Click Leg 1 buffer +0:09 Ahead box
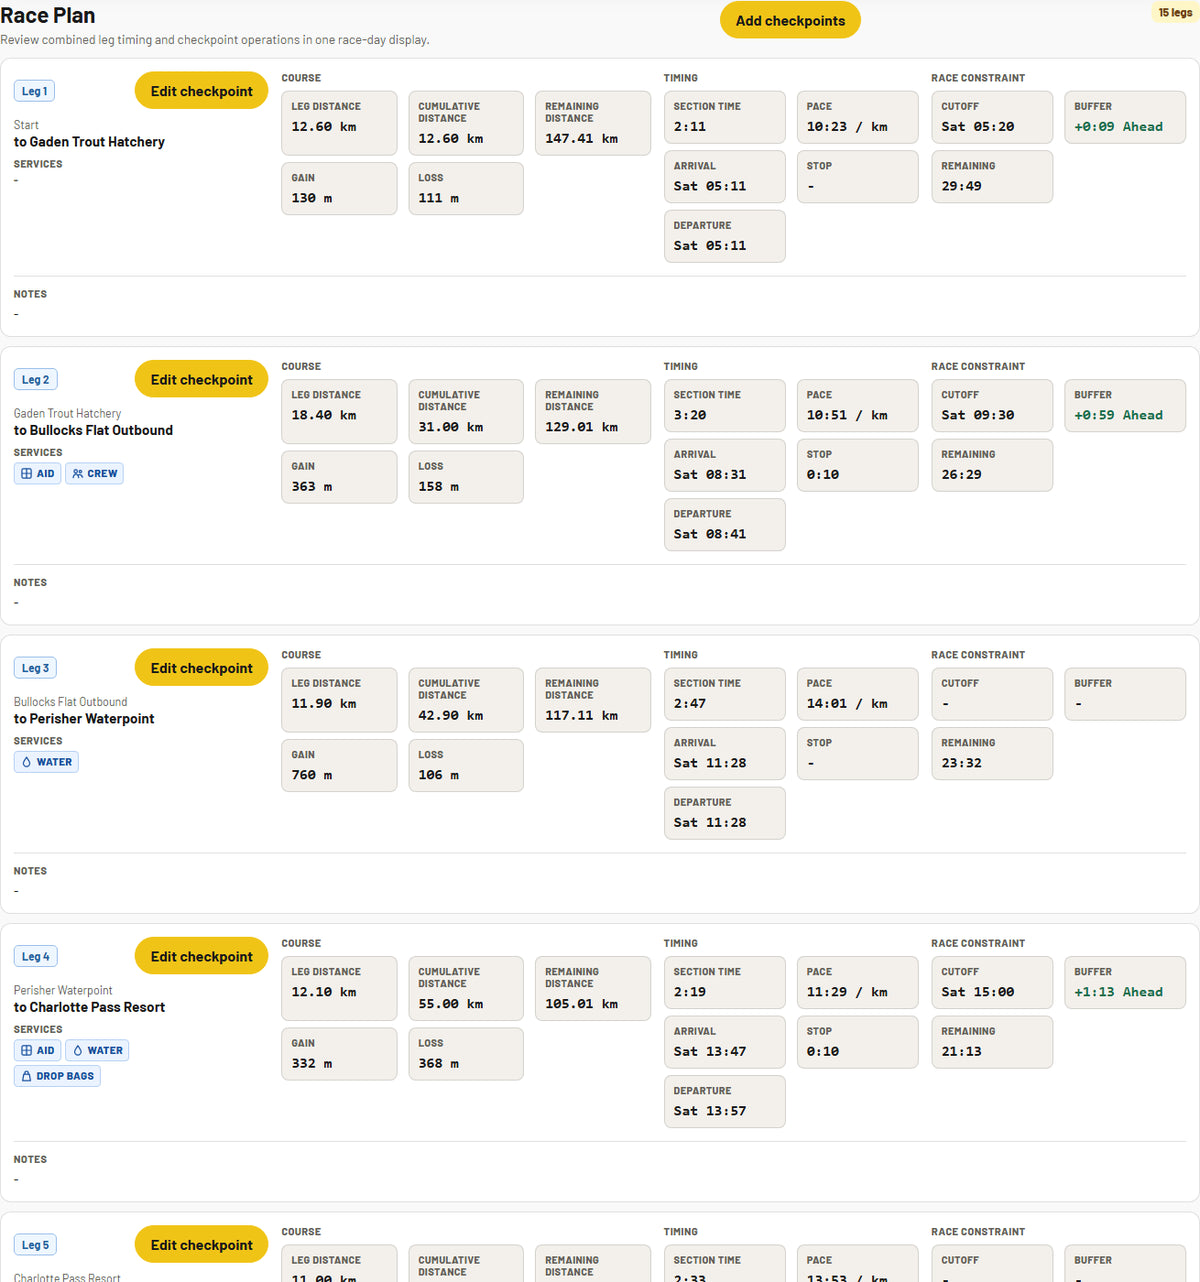This screenshot has width=1200, height=1282. [x=1125, y=118]
